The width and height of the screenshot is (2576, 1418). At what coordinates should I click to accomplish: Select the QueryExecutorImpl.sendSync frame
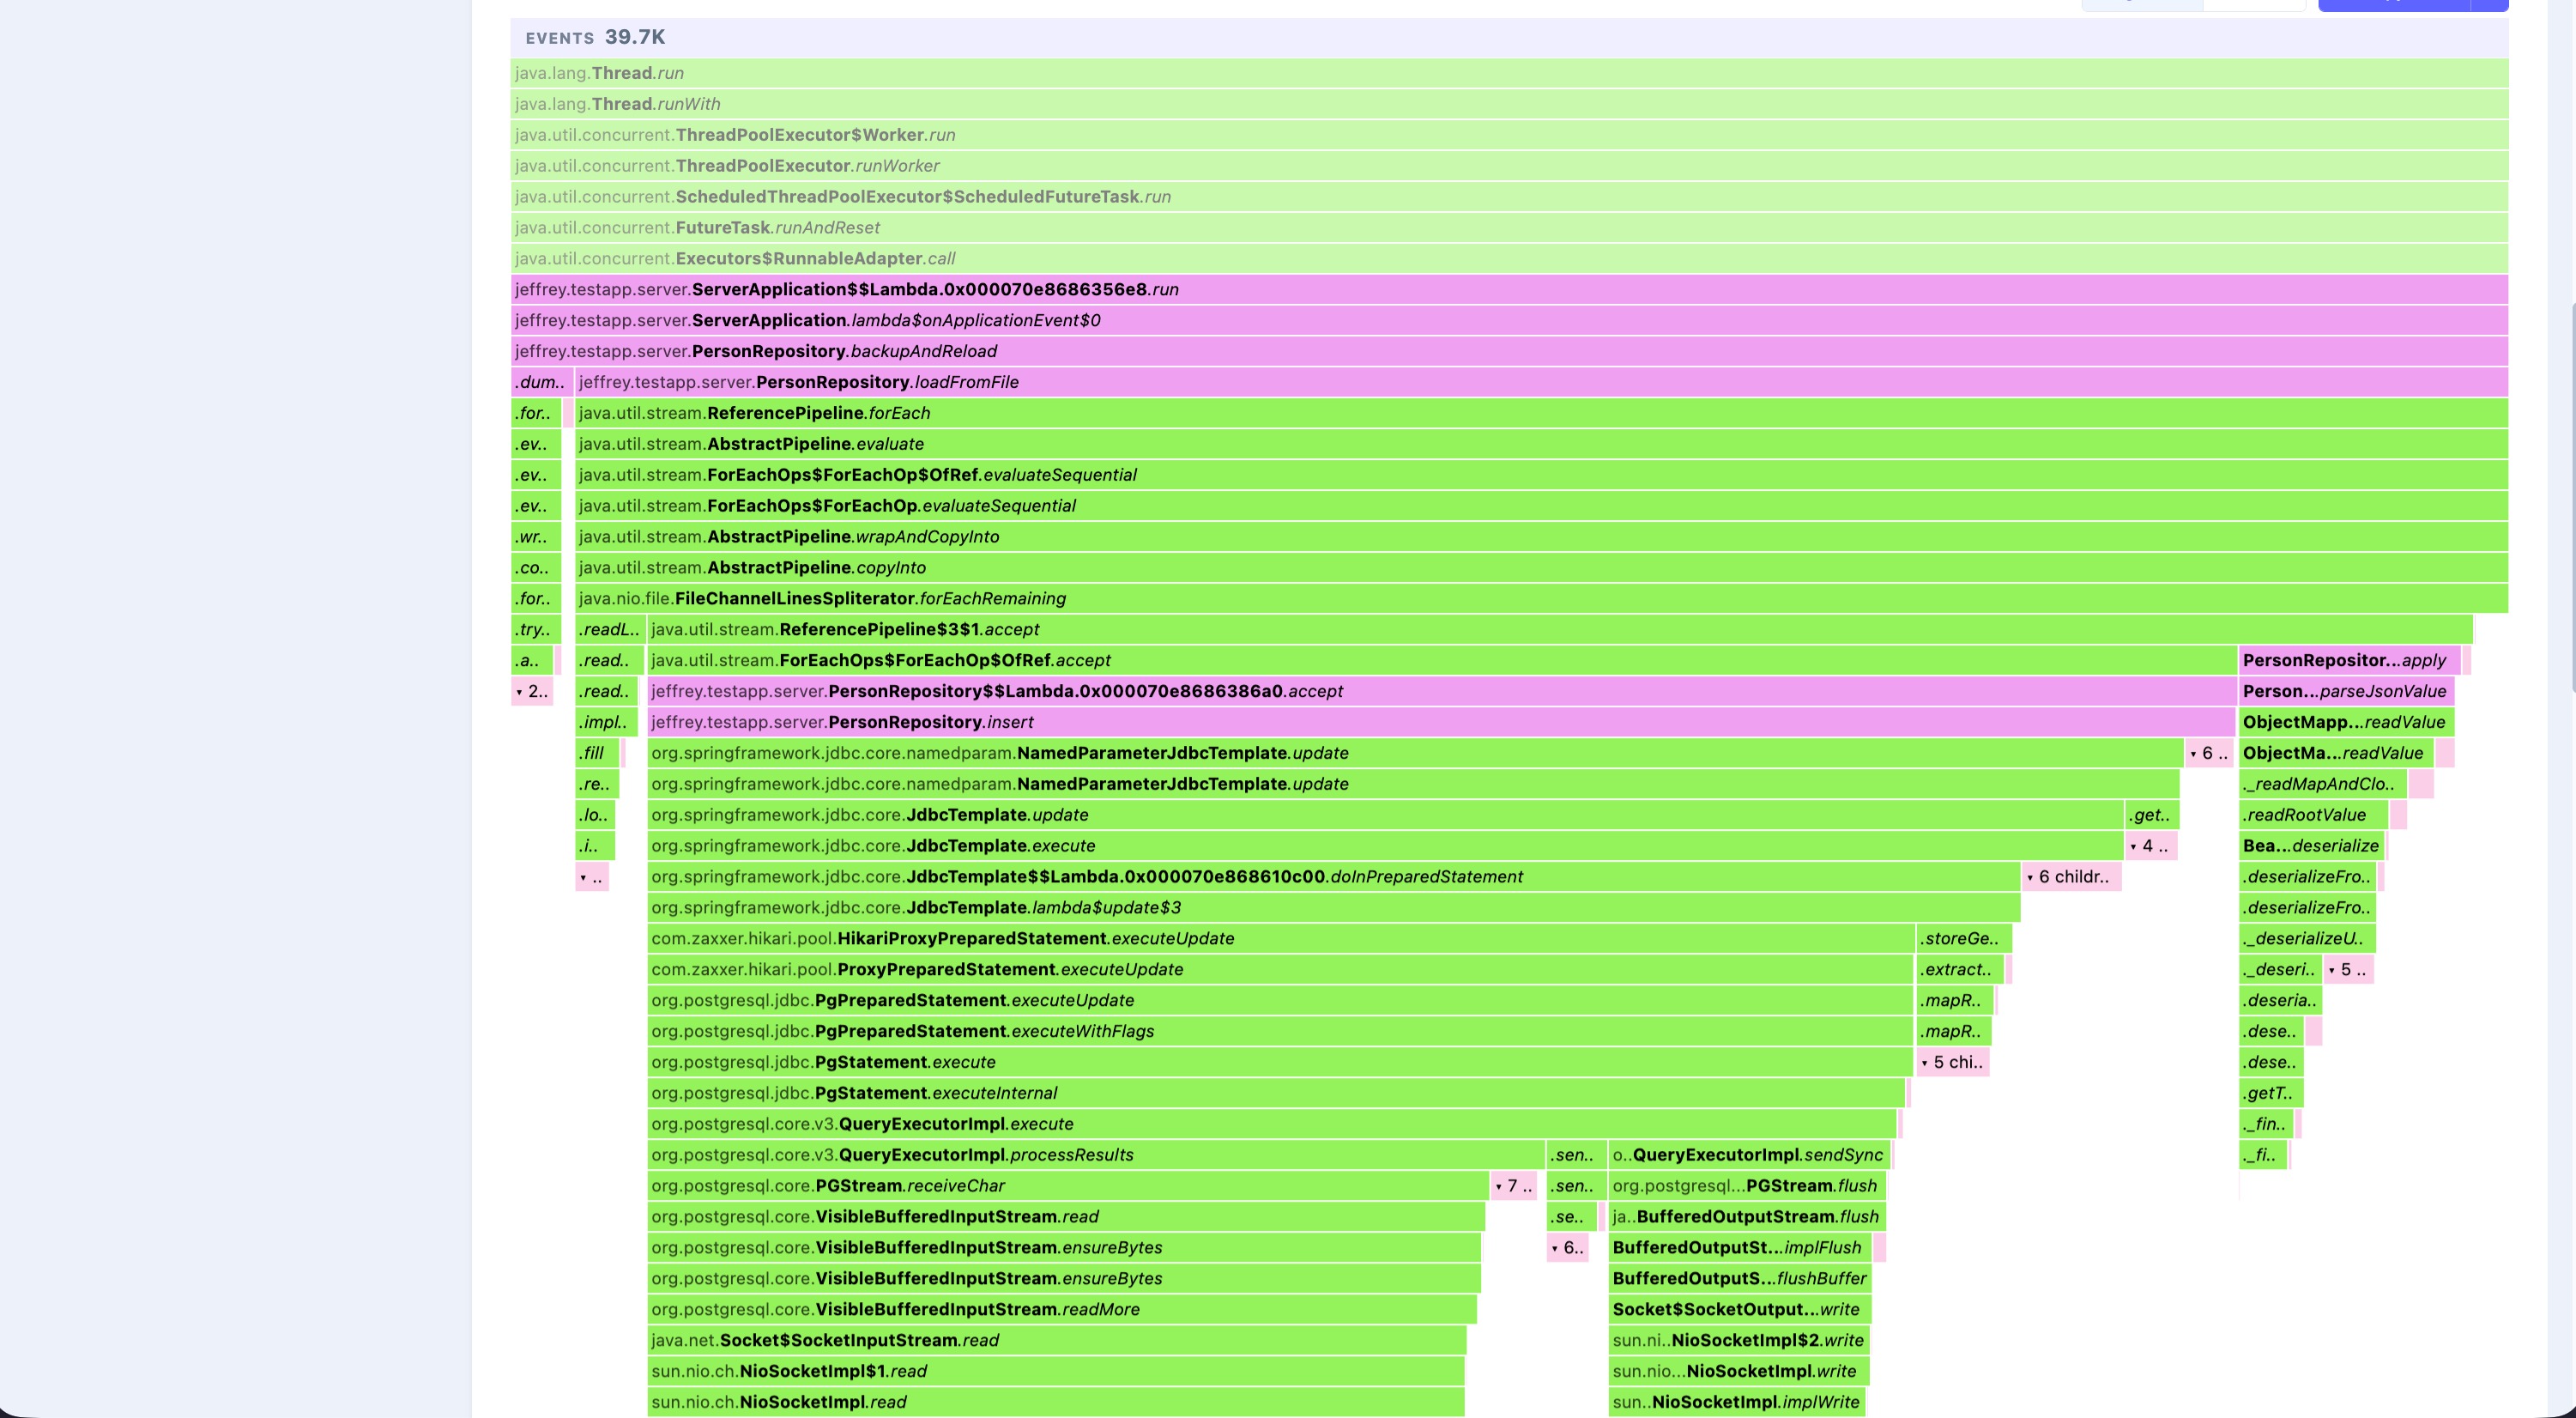pos(1749,1155)
